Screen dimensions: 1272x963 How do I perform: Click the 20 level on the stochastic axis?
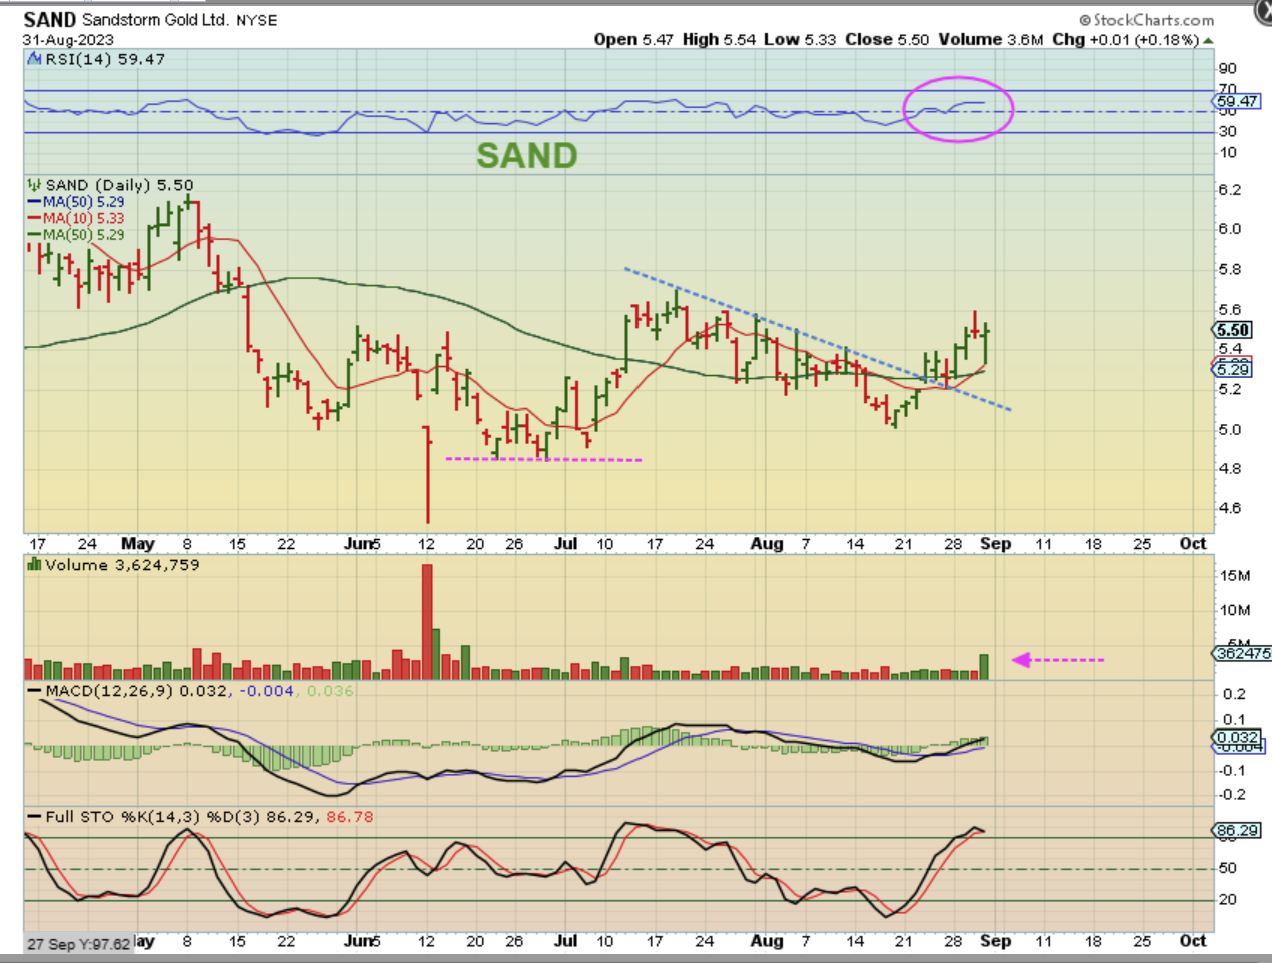click(1227, 899)
